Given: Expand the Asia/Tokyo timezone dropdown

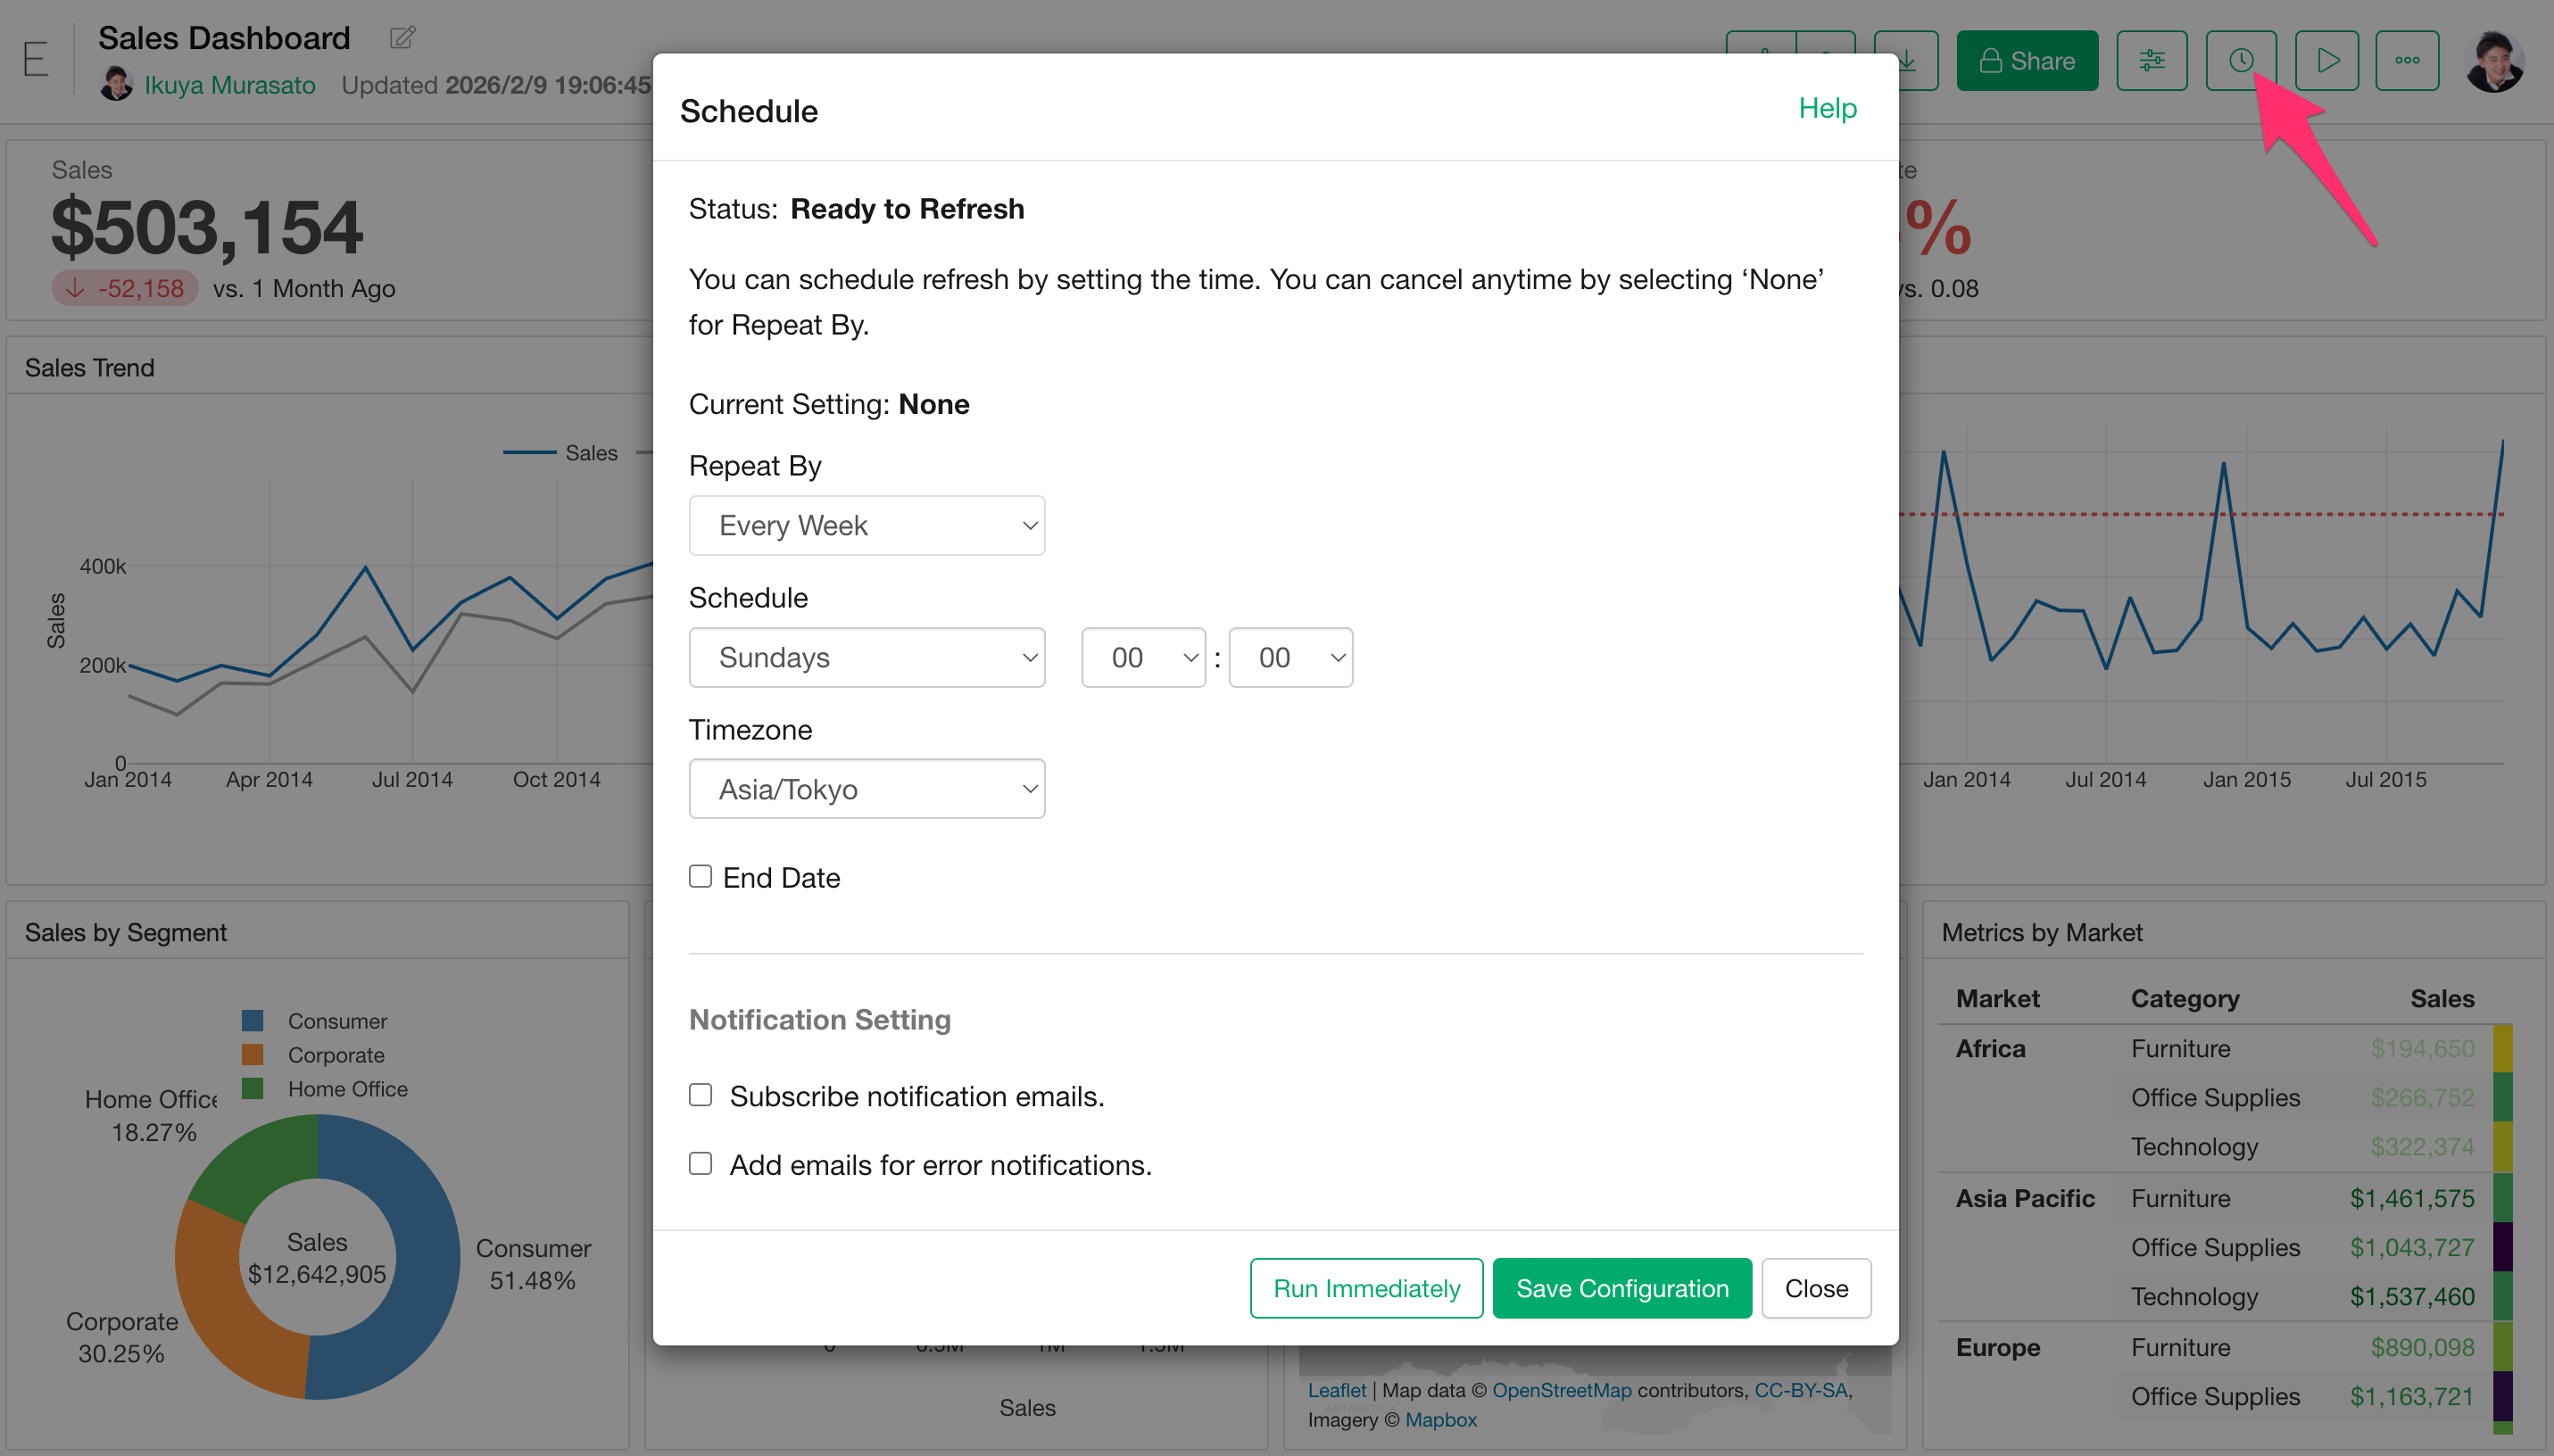Looking at the screenshot, I should tap(866, 789).
